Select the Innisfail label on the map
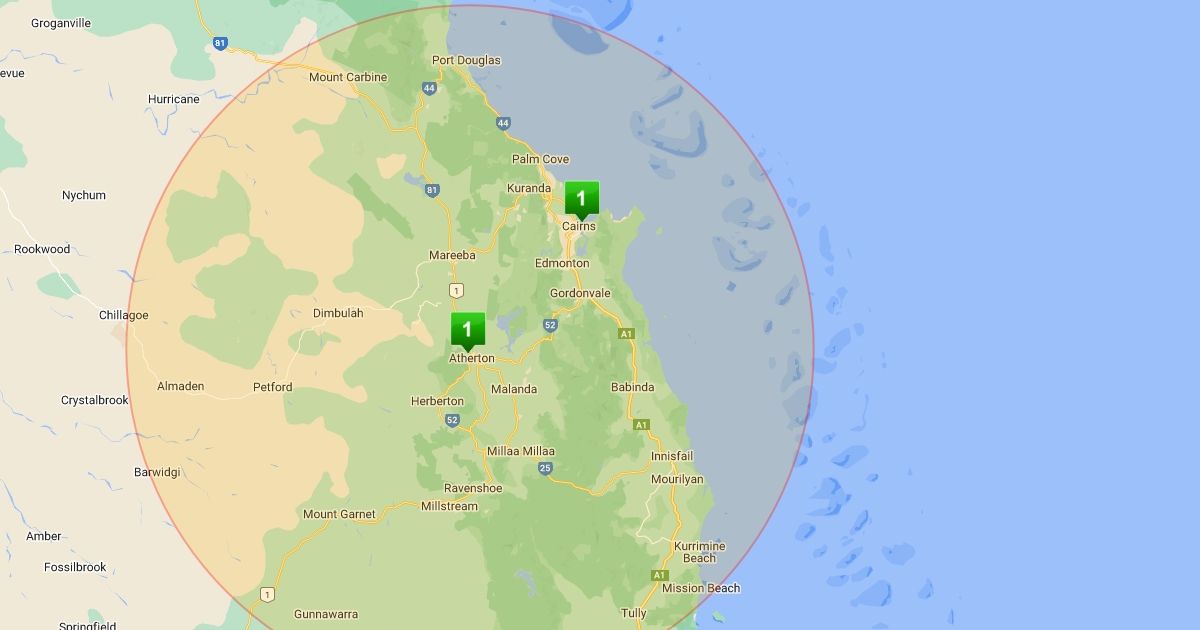1200x630 pixels. (672, 456)
